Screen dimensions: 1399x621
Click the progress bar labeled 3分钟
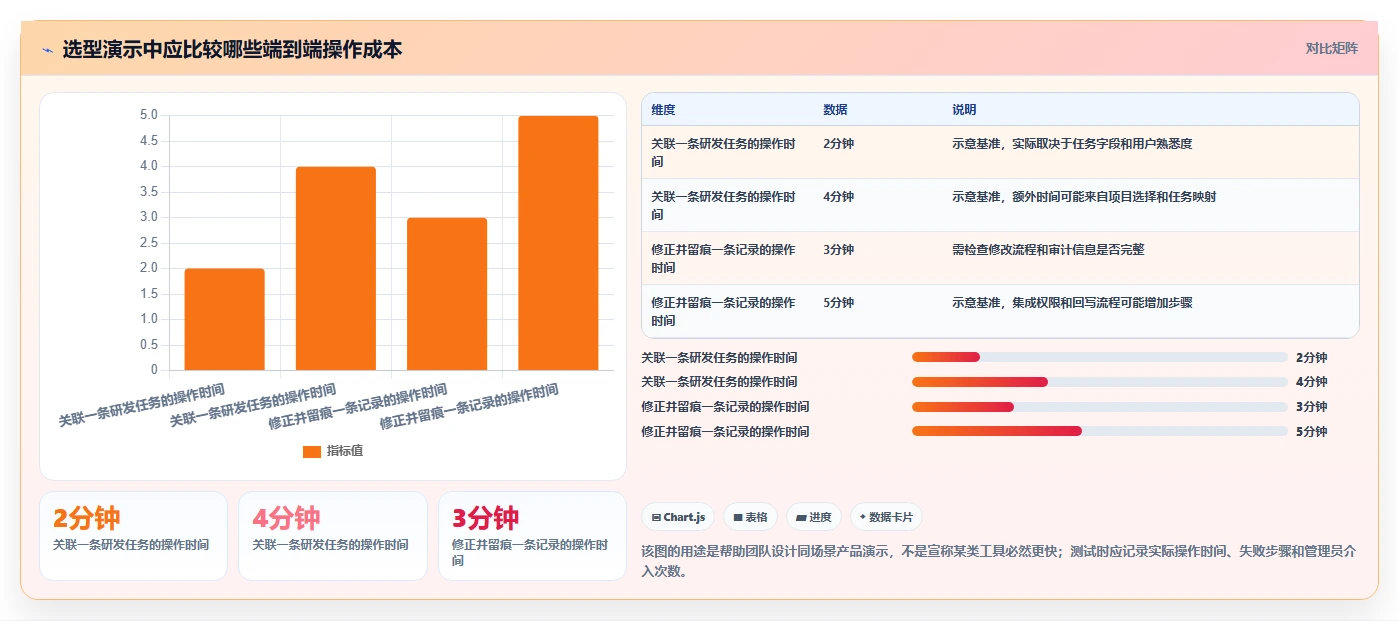(x=1100, y=407)
